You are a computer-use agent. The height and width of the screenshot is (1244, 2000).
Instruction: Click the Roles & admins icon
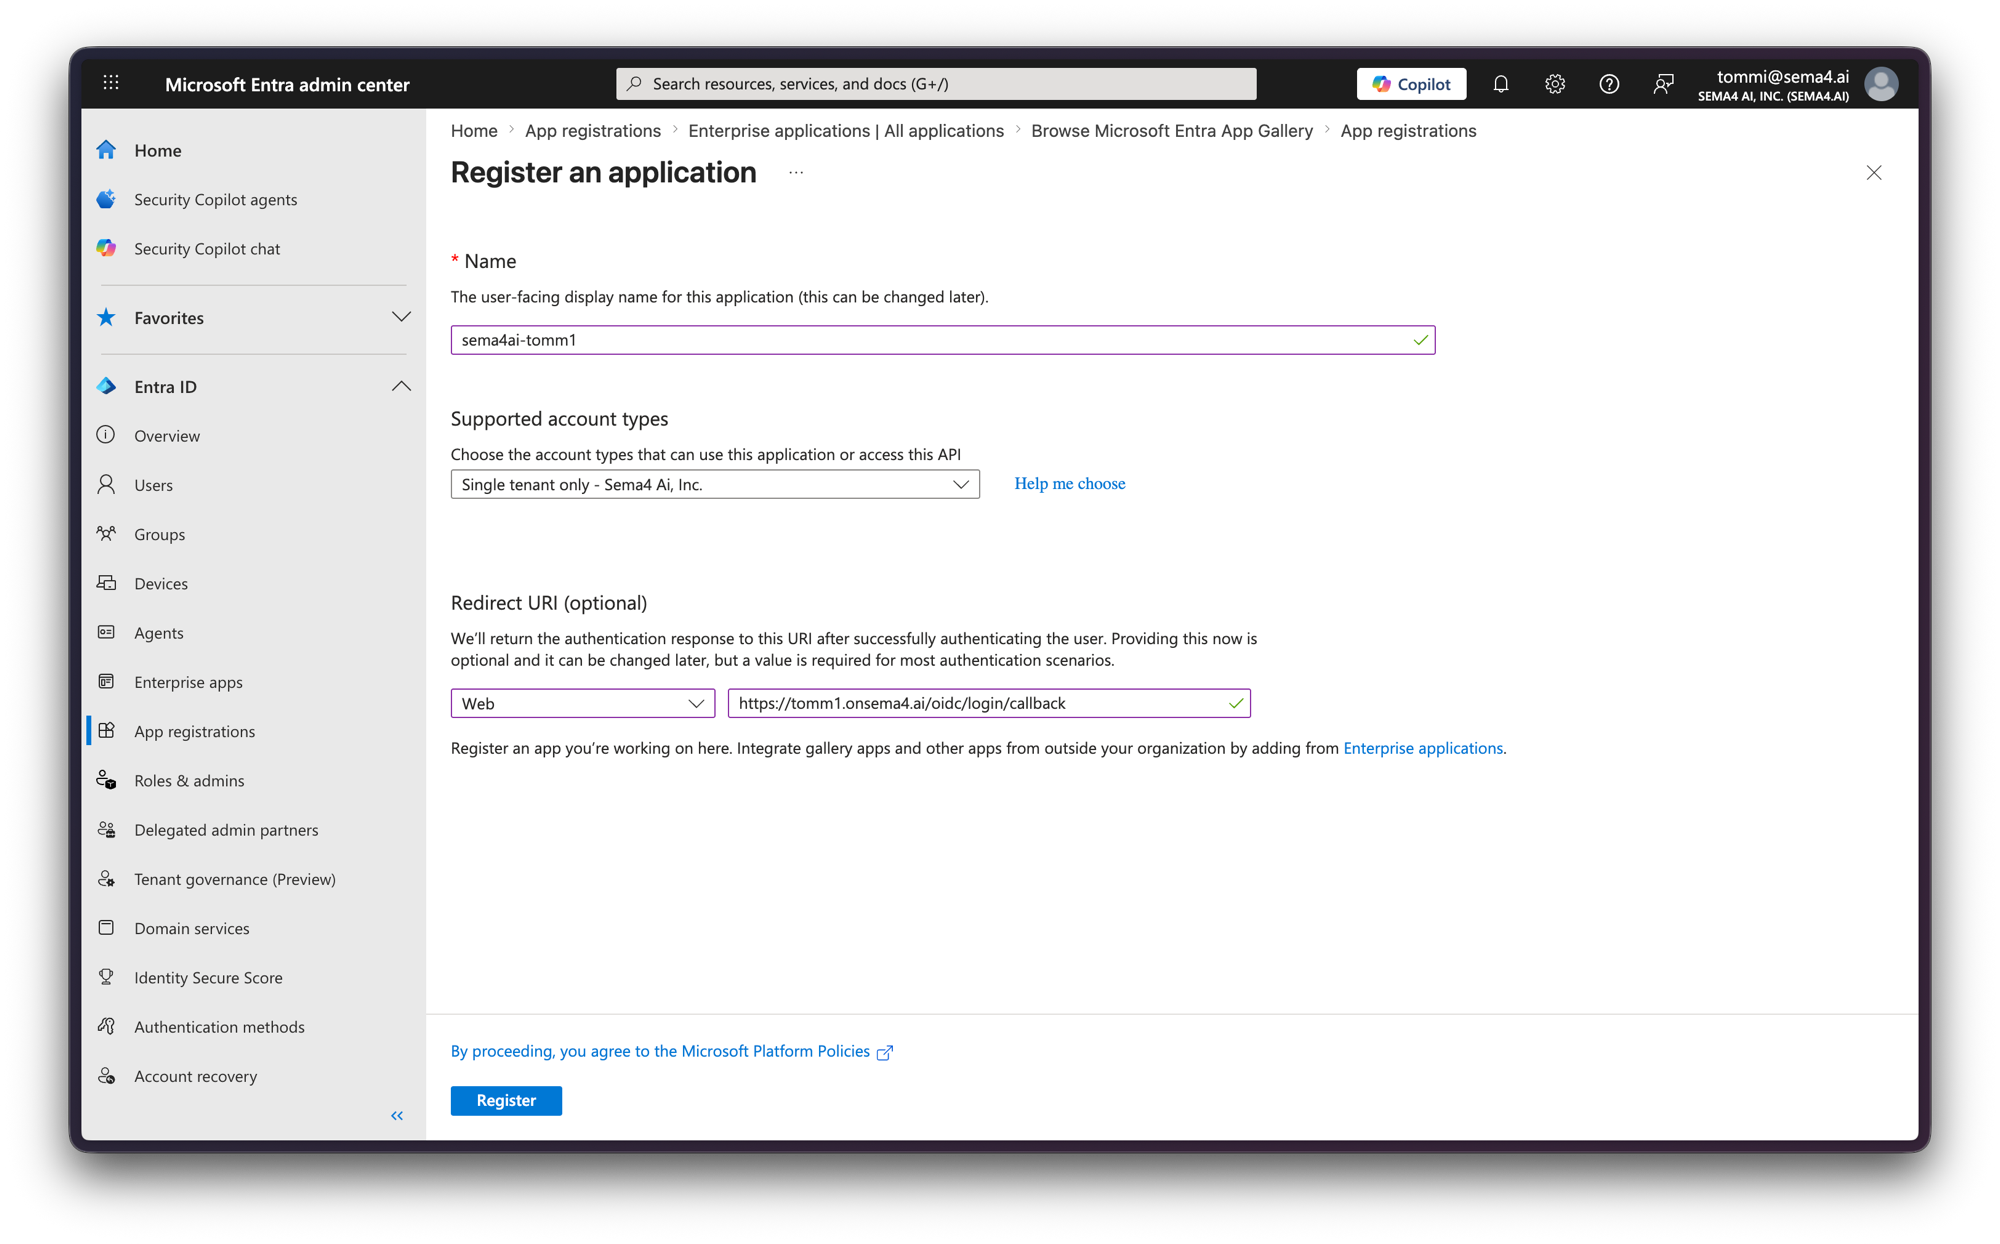click(x=106, y=780)
